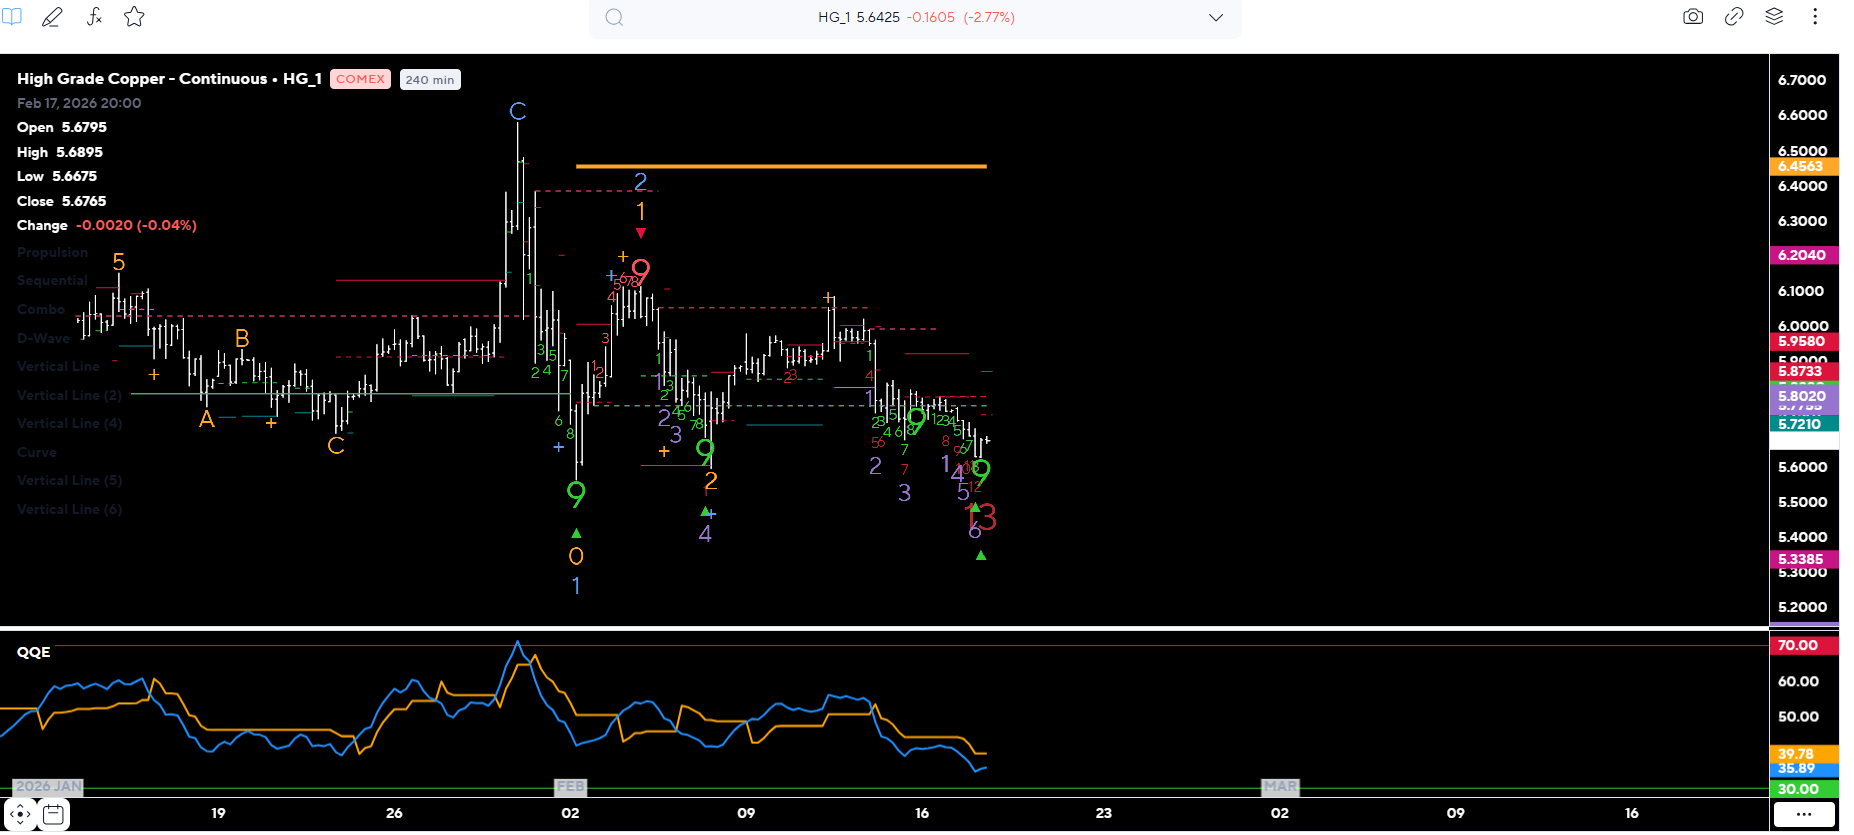
Task: Click the star favorites icon
Action: pyautogui.click(x=134, y=17)
